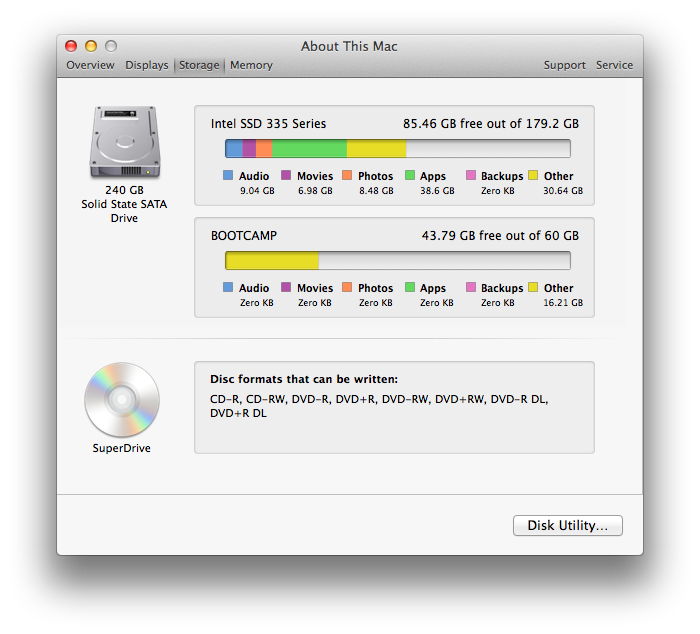Image resolution: width=700 pixels, height=634 pixels.
Task: Click the 'About This Mac' window title
Action: tap(349, 46)
